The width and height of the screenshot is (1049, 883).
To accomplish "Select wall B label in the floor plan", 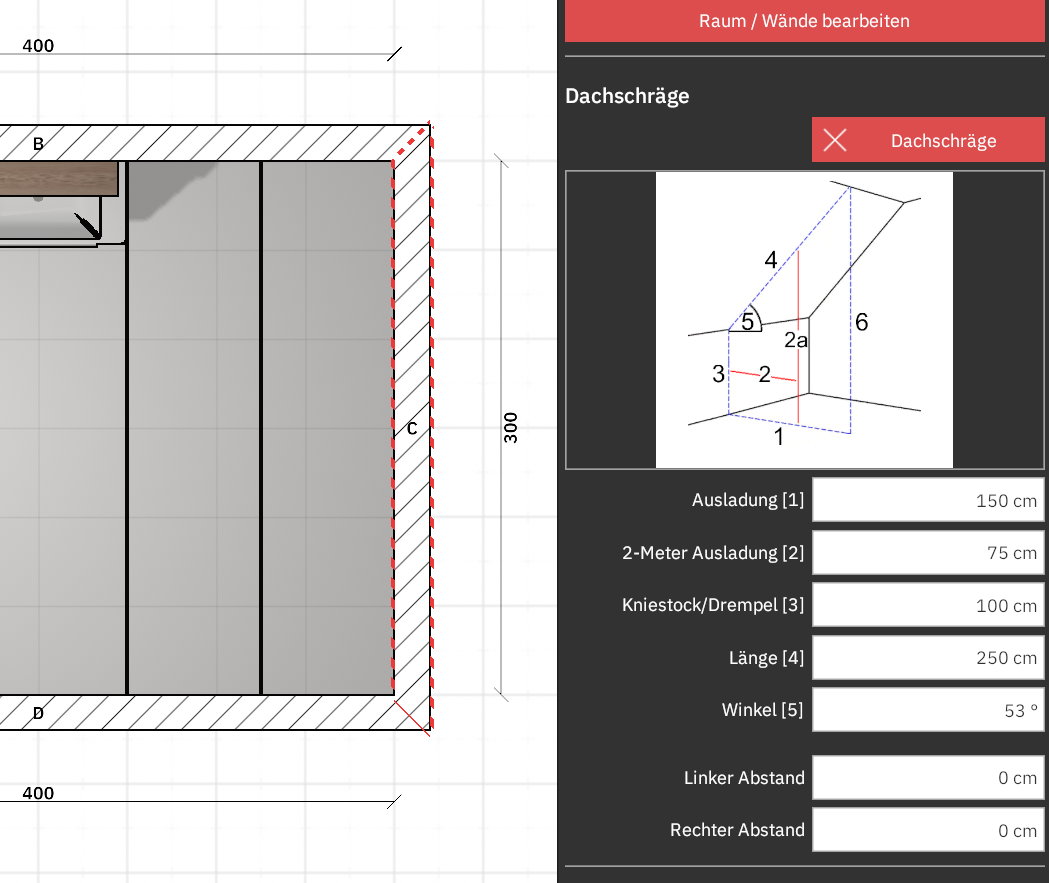I will click(38, 144).
